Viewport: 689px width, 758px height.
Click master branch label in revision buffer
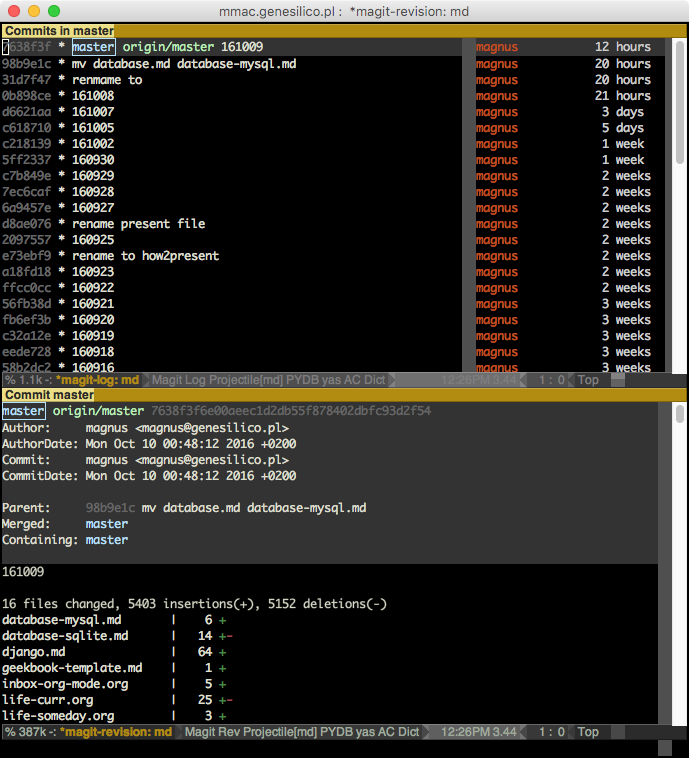(23, 411)
